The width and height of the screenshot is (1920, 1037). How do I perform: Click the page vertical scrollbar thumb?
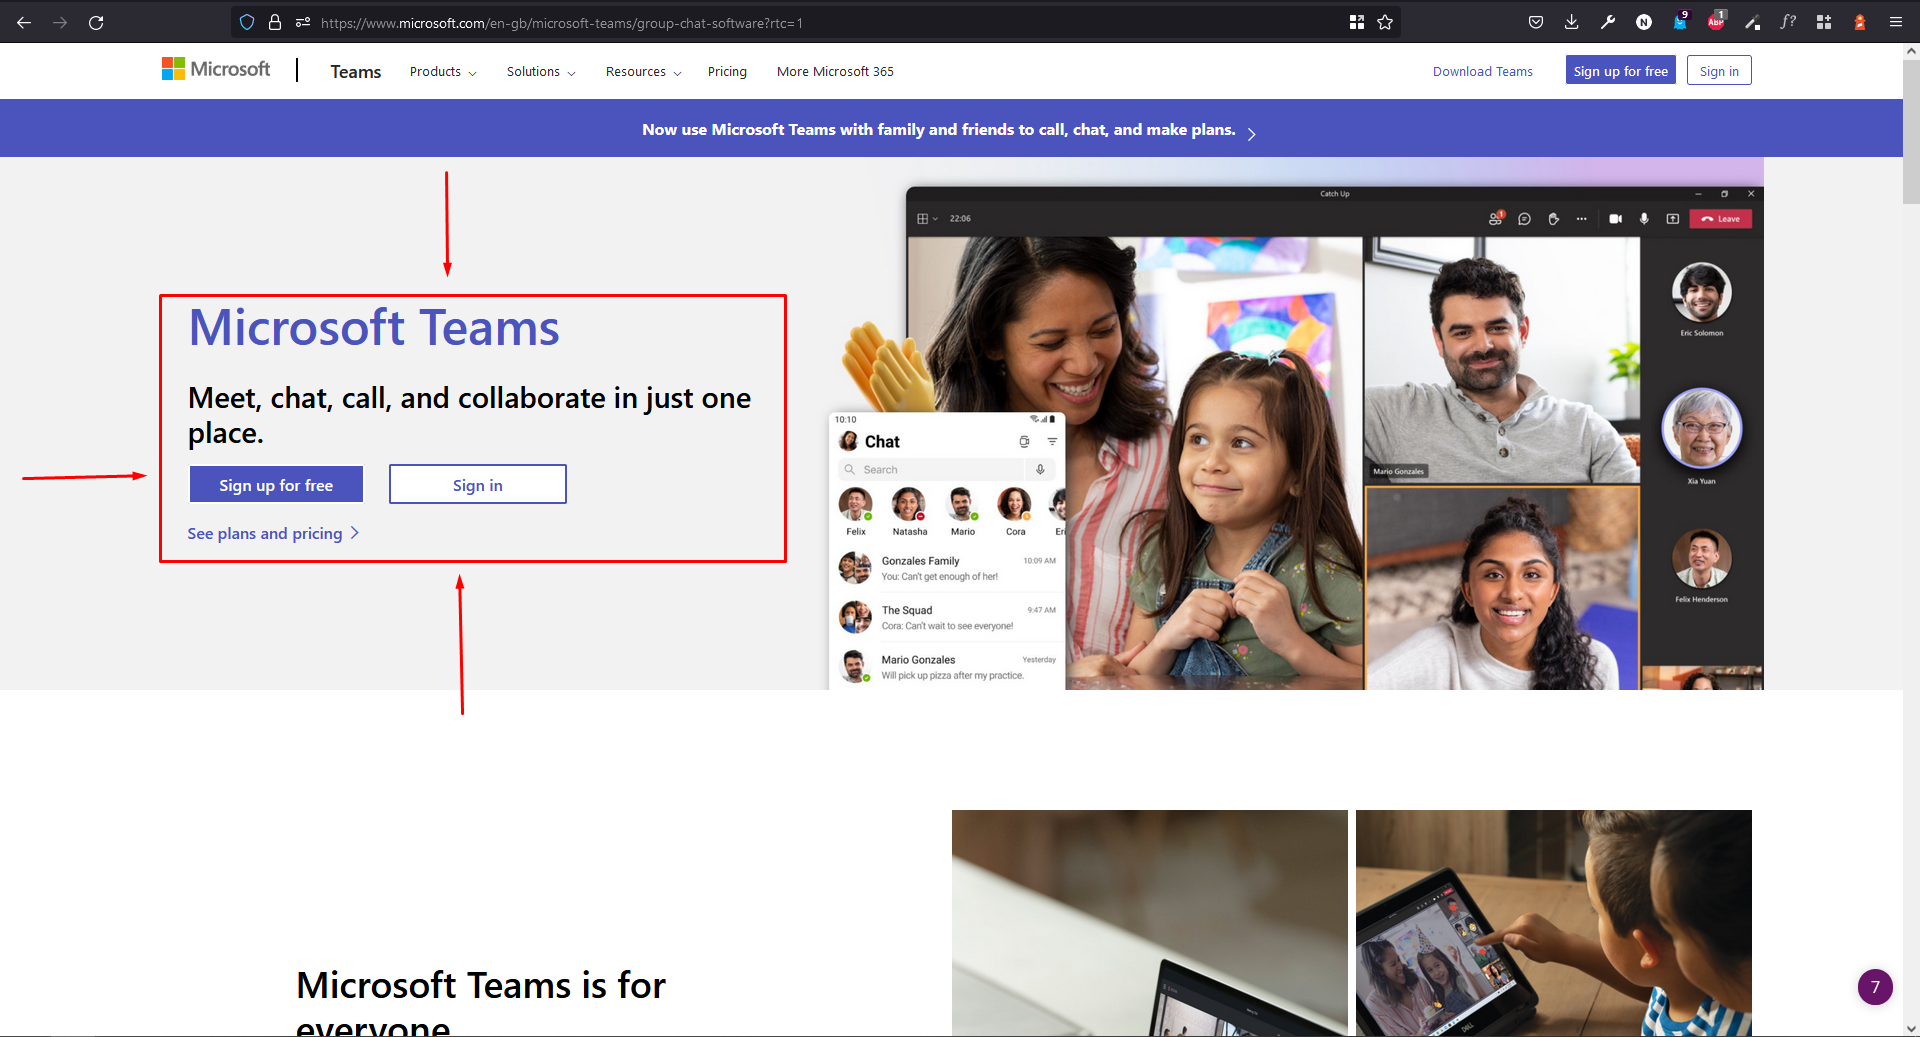point(1911,131)
